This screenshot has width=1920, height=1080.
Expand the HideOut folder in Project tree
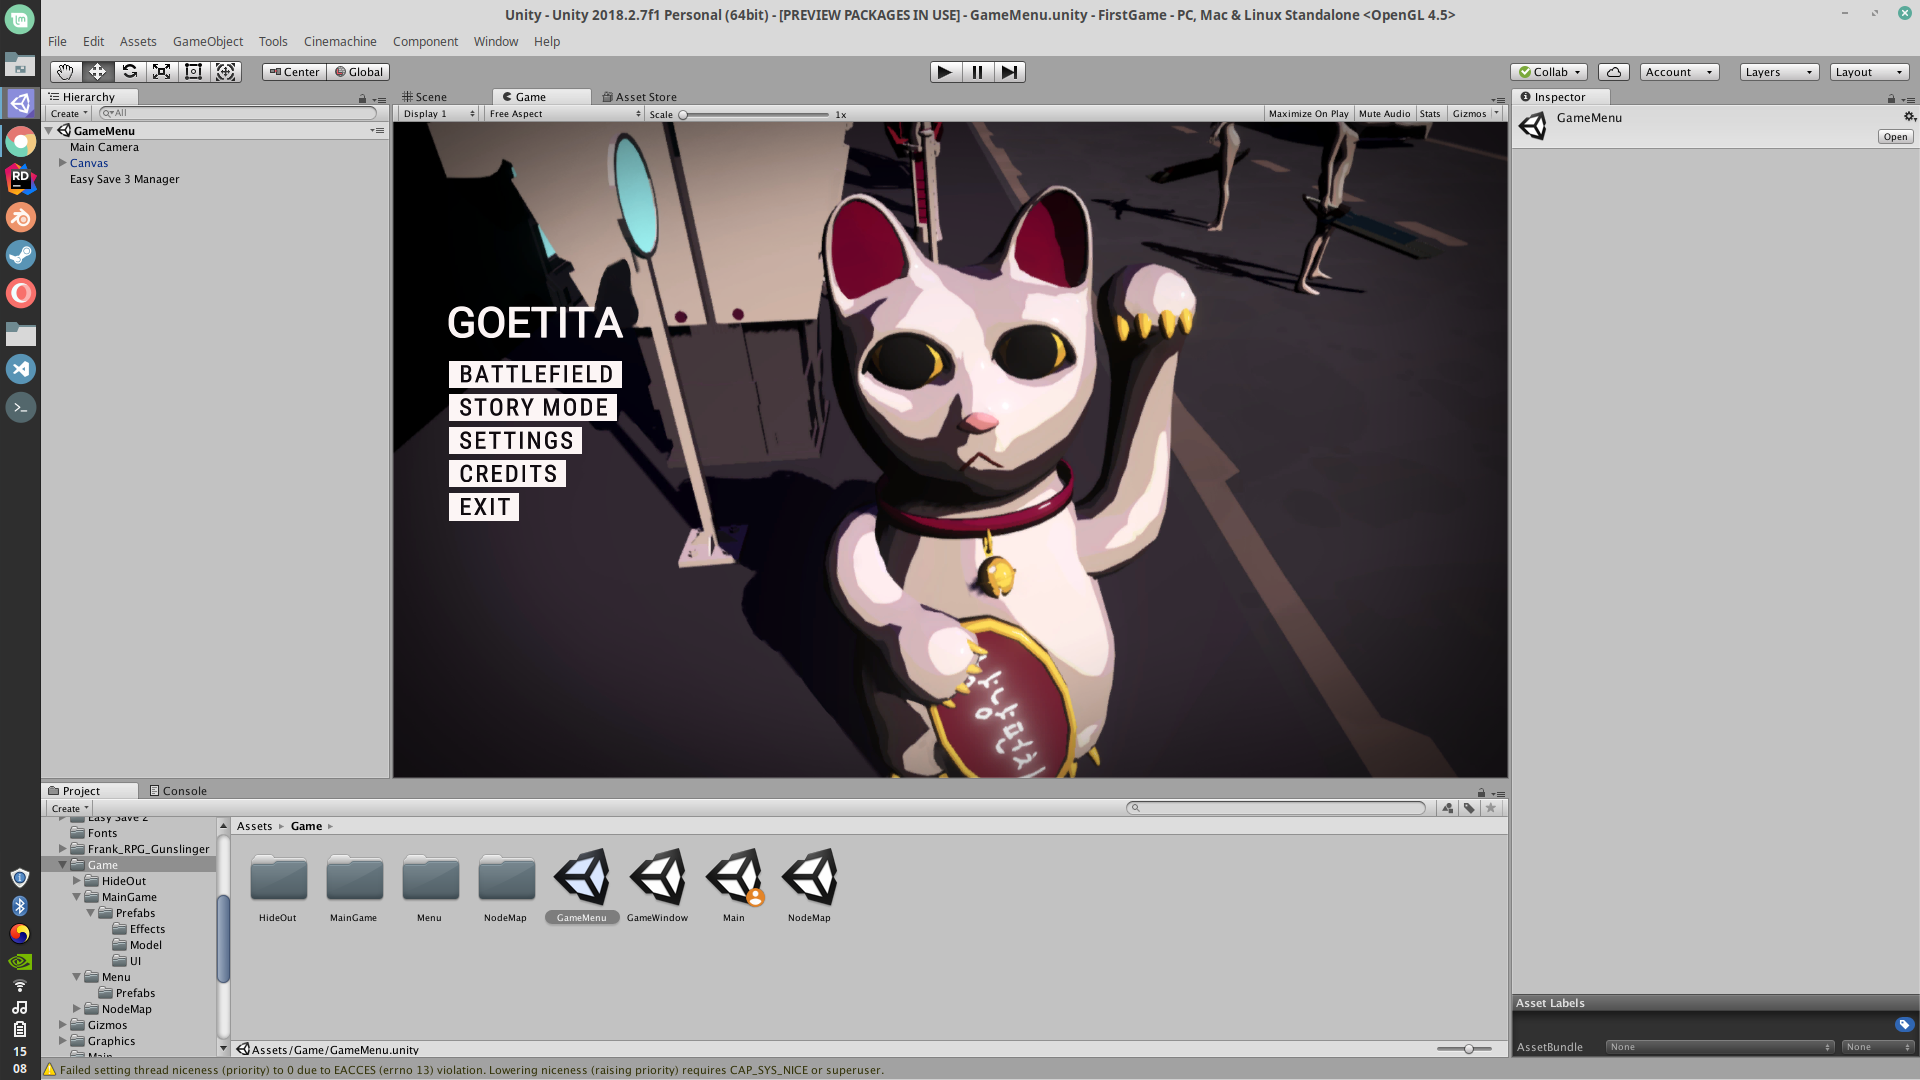click(x=76, y=881)
